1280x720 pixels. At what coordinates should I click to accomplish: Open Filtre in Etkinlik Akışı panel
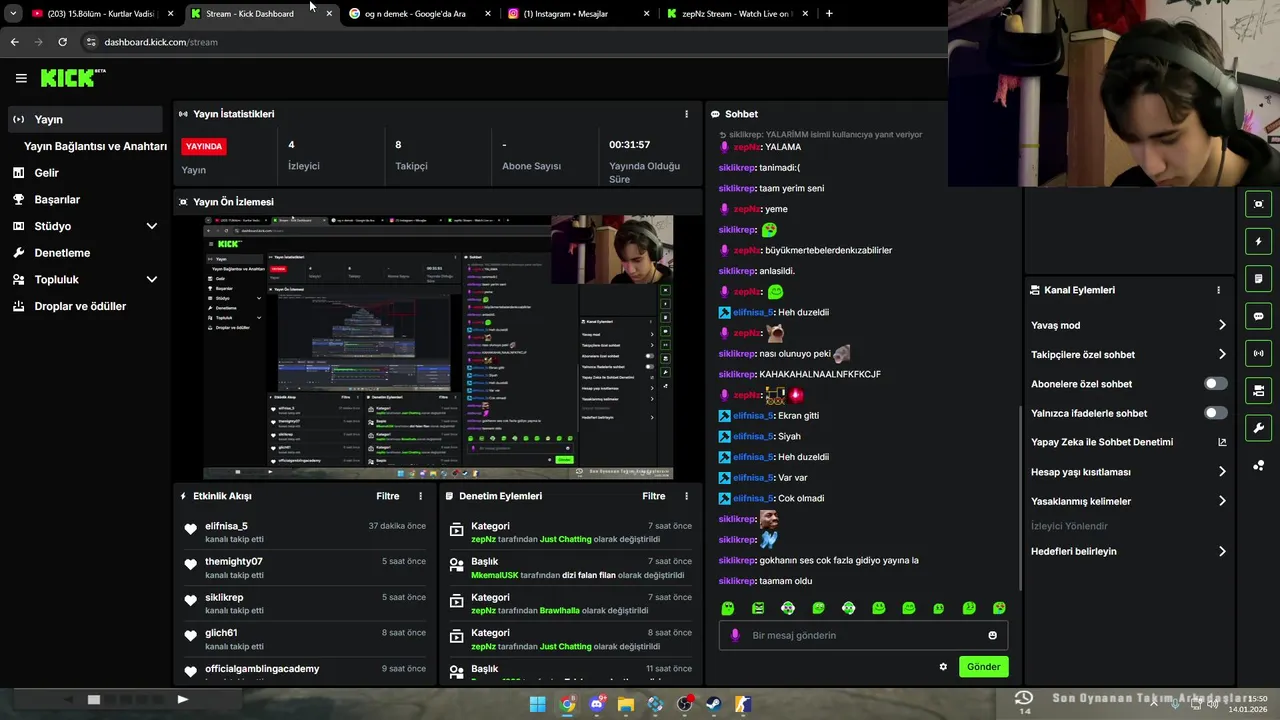388,496
